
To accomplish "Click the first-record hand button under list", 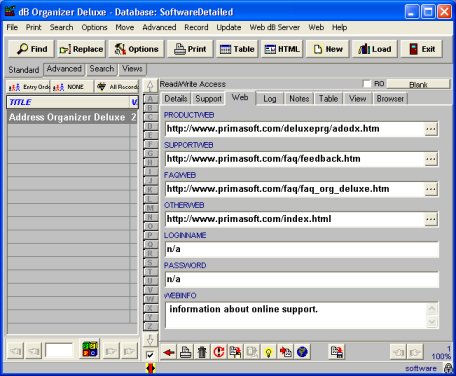I will tap(15, 351).
